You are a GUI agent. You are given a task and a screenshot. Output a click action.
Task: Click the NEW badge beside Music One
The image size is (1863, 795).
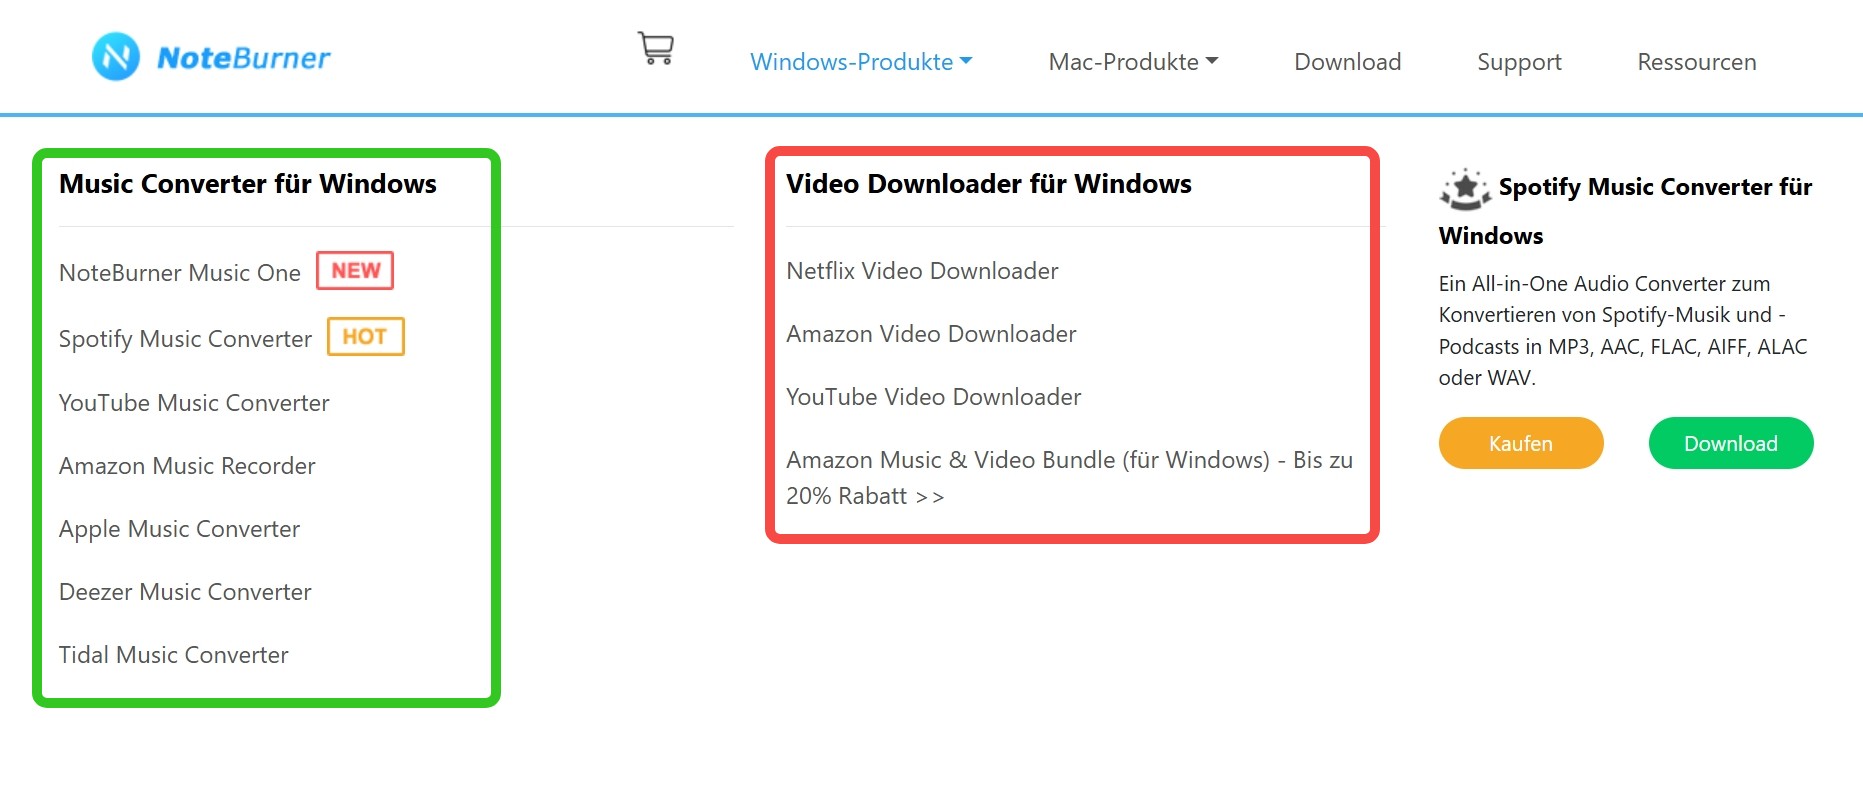click(355, 271)
